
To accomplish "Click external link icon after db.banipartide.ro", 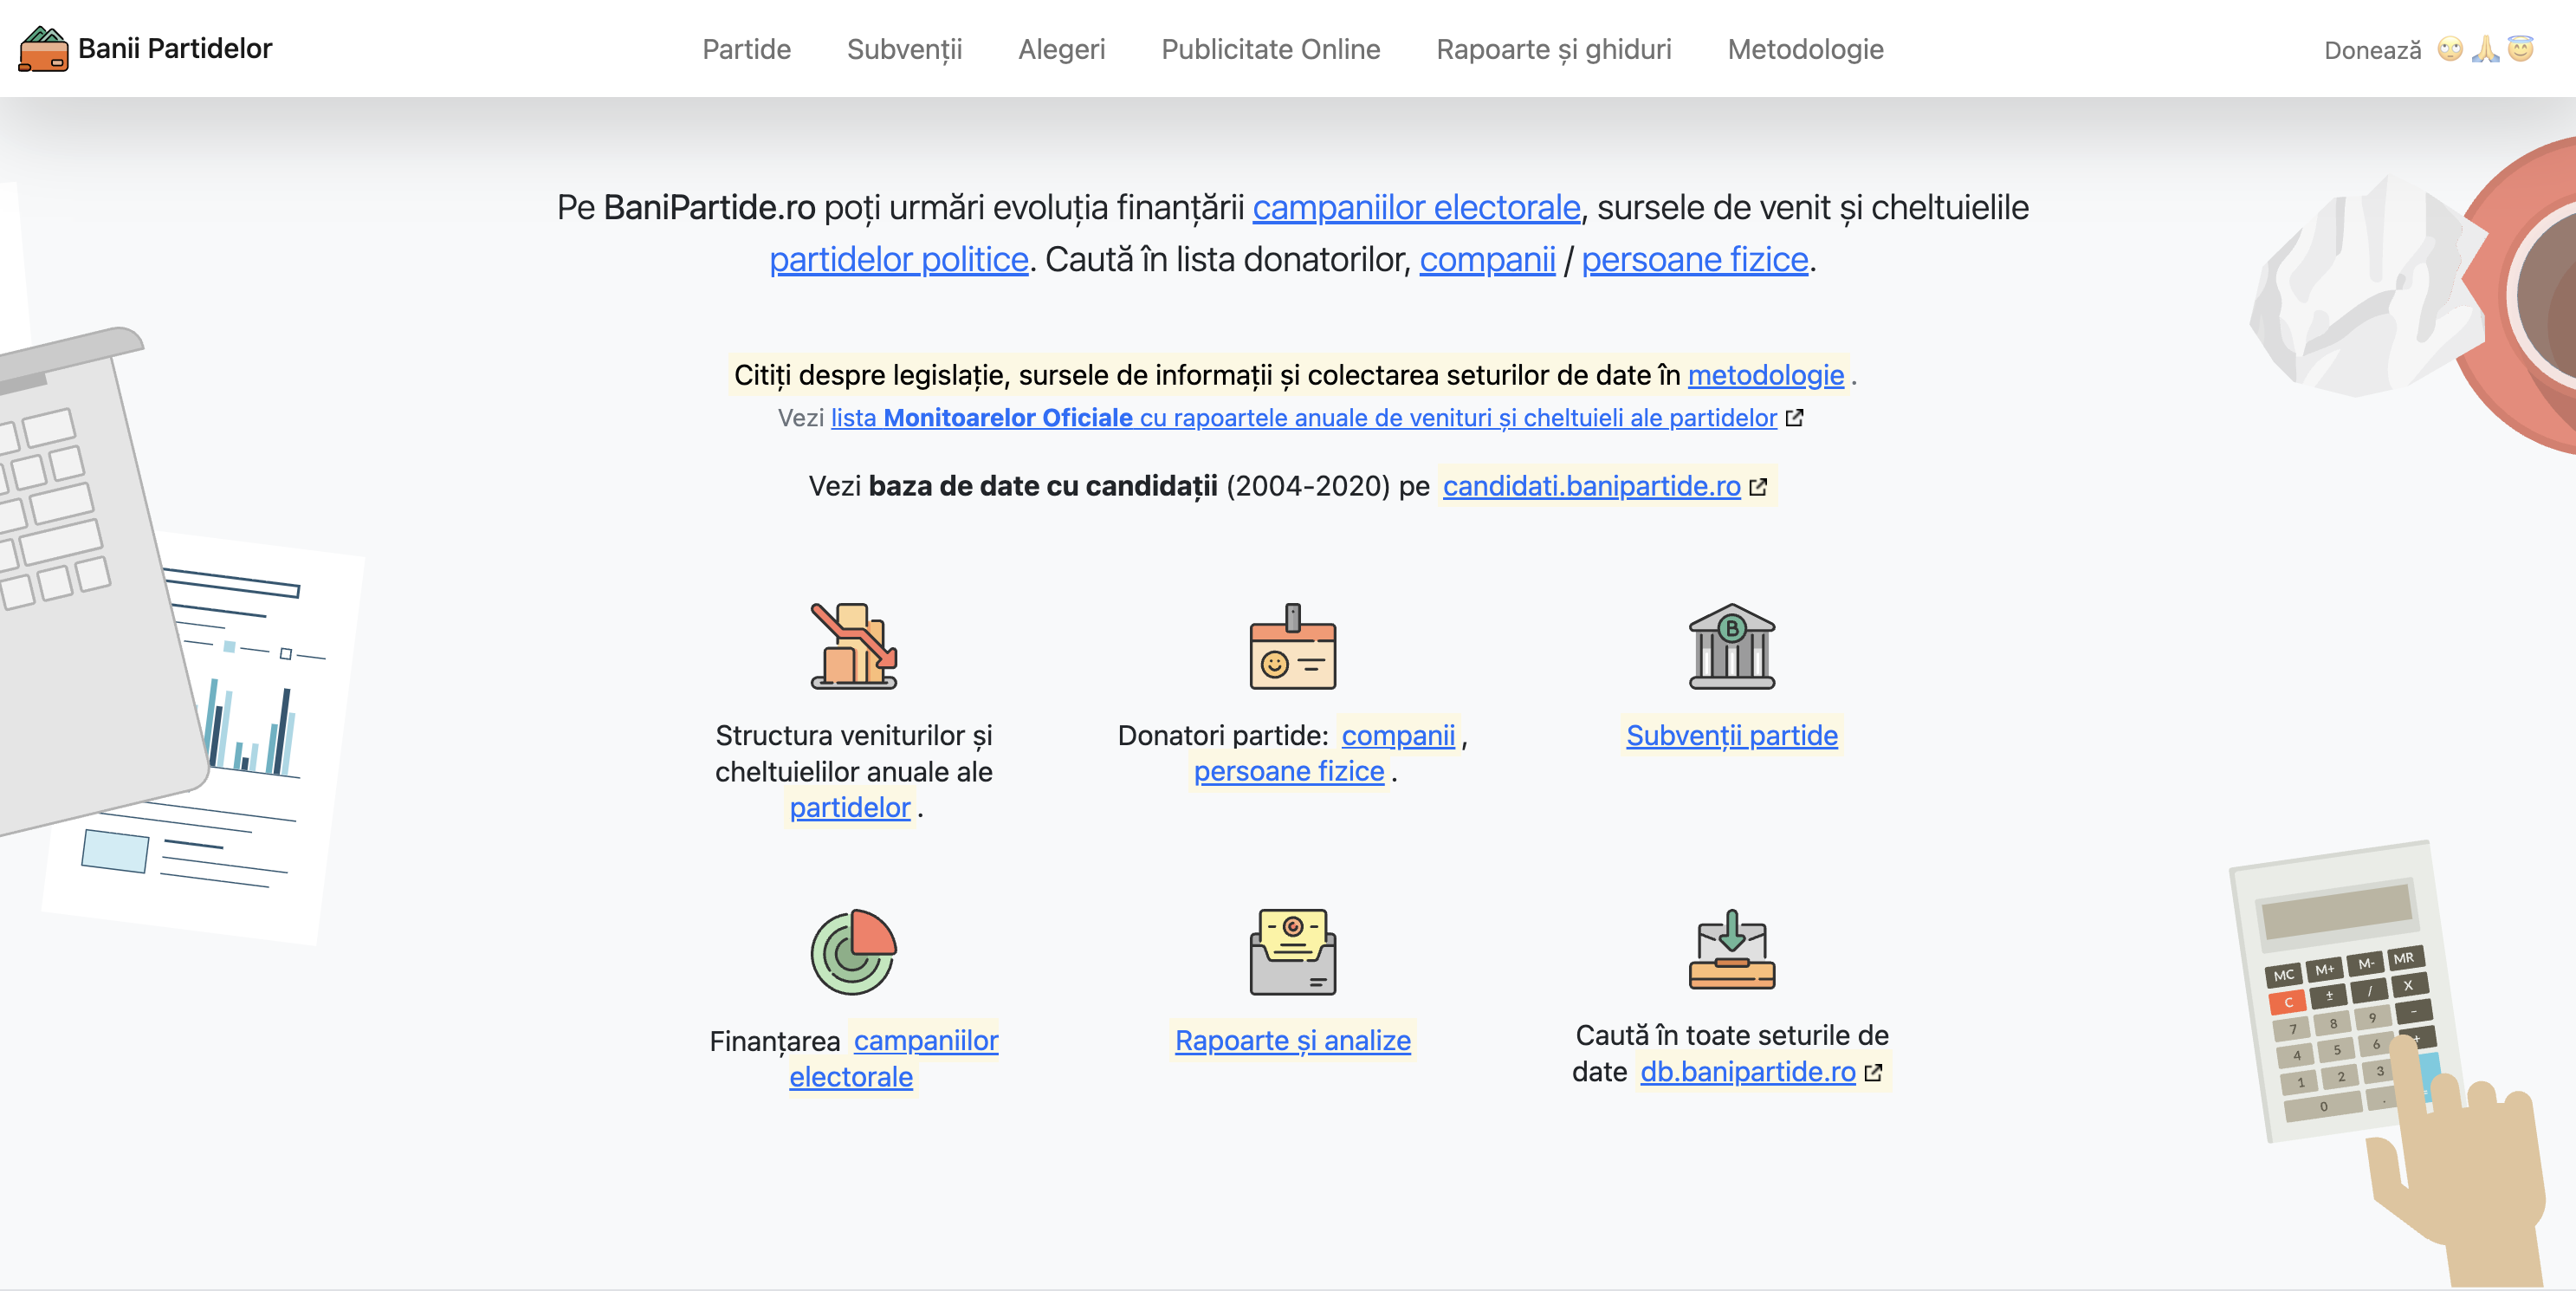I will (1873, 1072).
